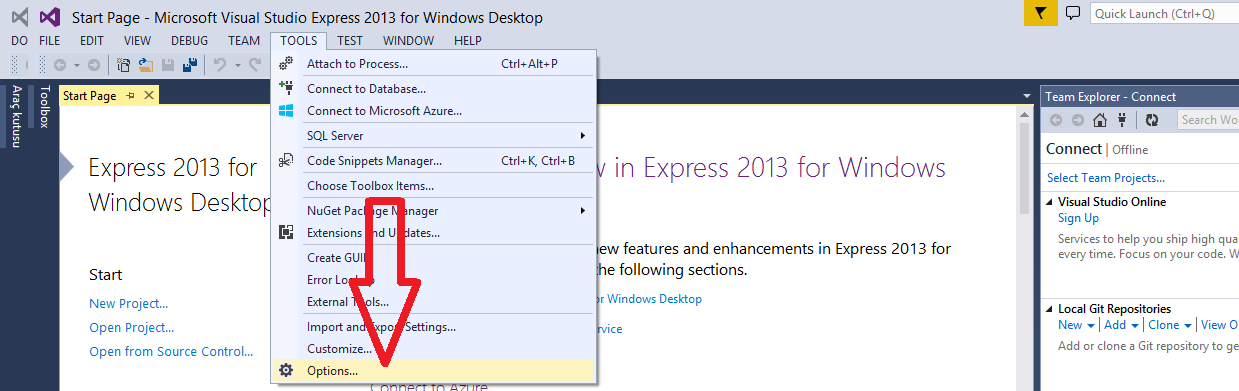Viewport: 1239px width, 391px height.
Task: Click the Microsoft Azure Windows logo icon
Action: (x=286, y=111)
